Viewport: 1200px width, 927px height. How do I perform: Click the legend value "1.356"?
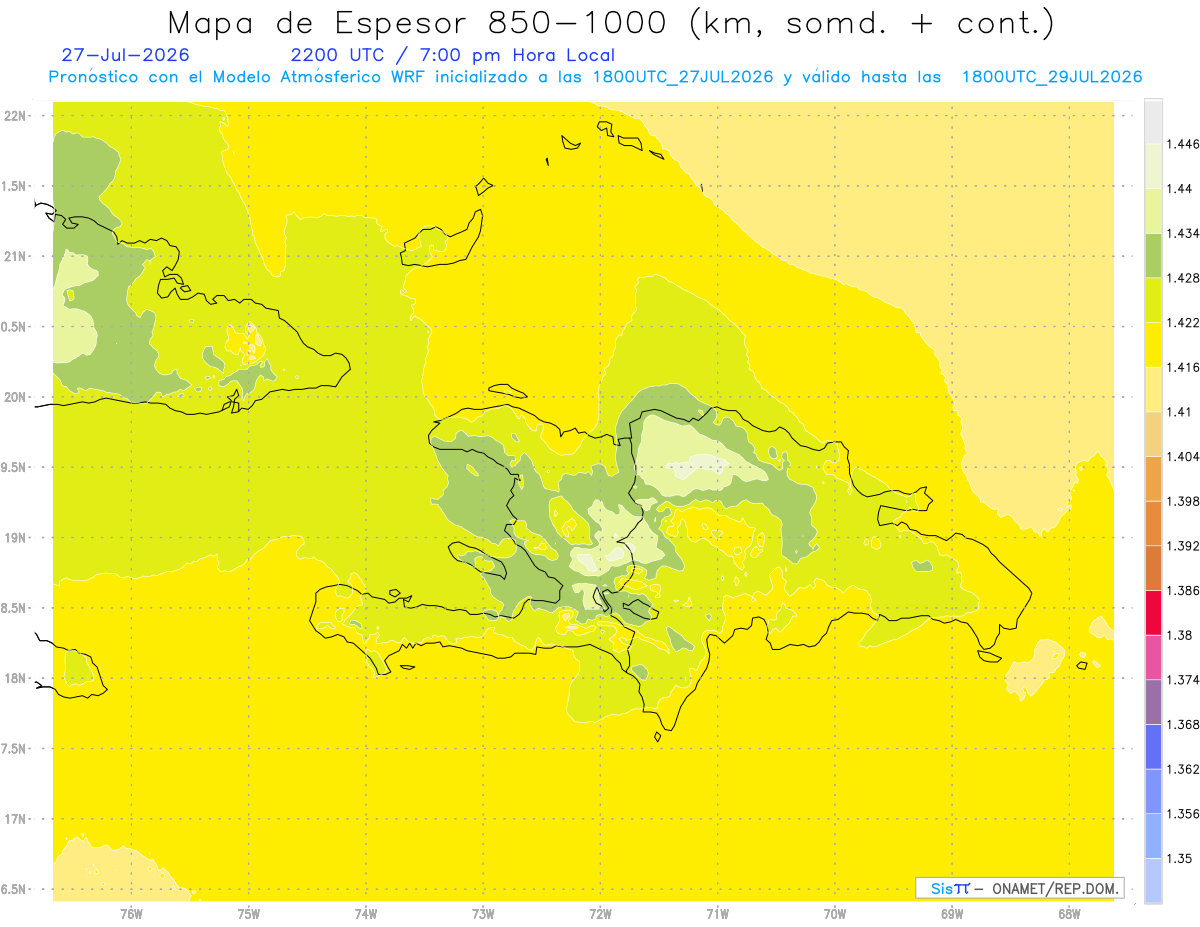pos(1182,814)
